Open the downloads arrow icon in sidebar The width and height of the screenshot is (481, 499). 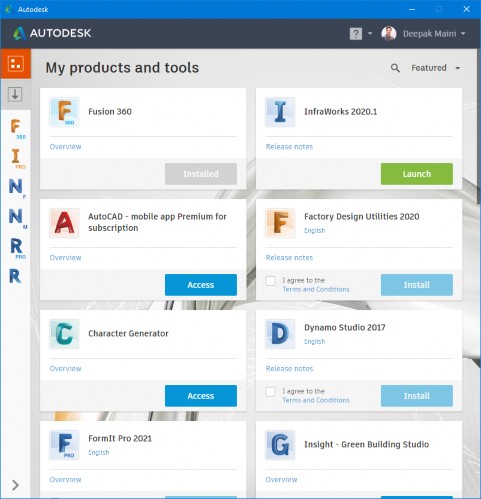pyautogui.click(x=15, y=94)
